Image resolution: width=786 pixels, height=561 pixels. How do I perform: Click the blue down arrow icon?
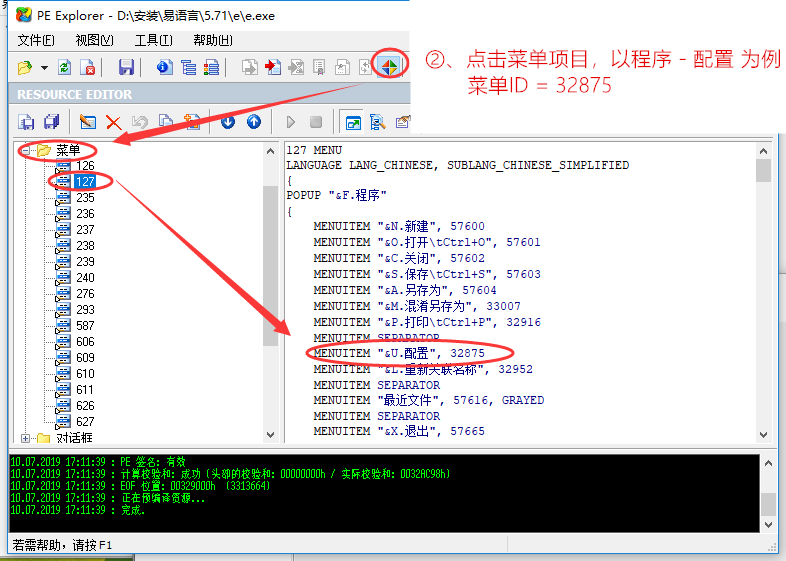click(x=228, y=122)
